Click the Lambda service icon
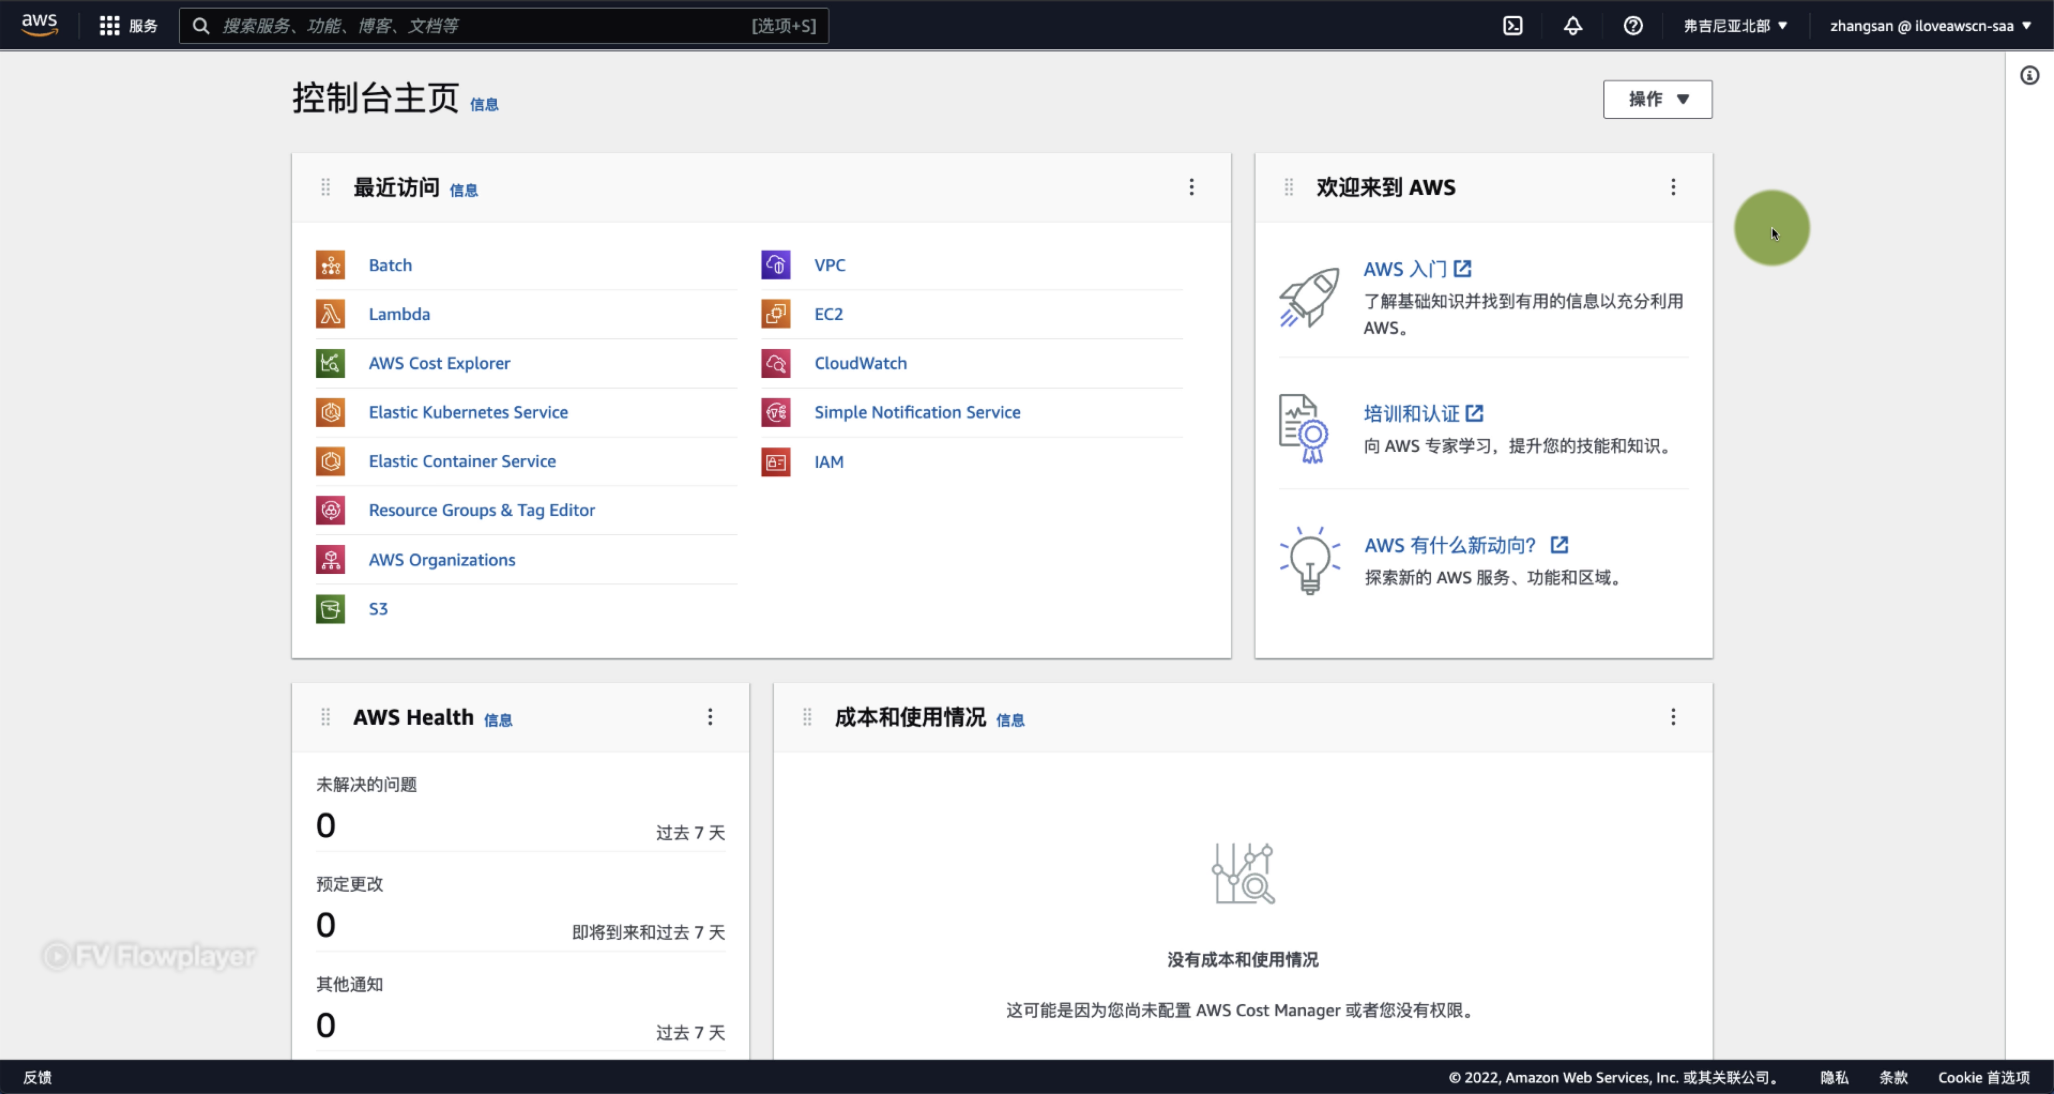Image resolution: width=2054 pixels, height=1094 pixels. 331,314
